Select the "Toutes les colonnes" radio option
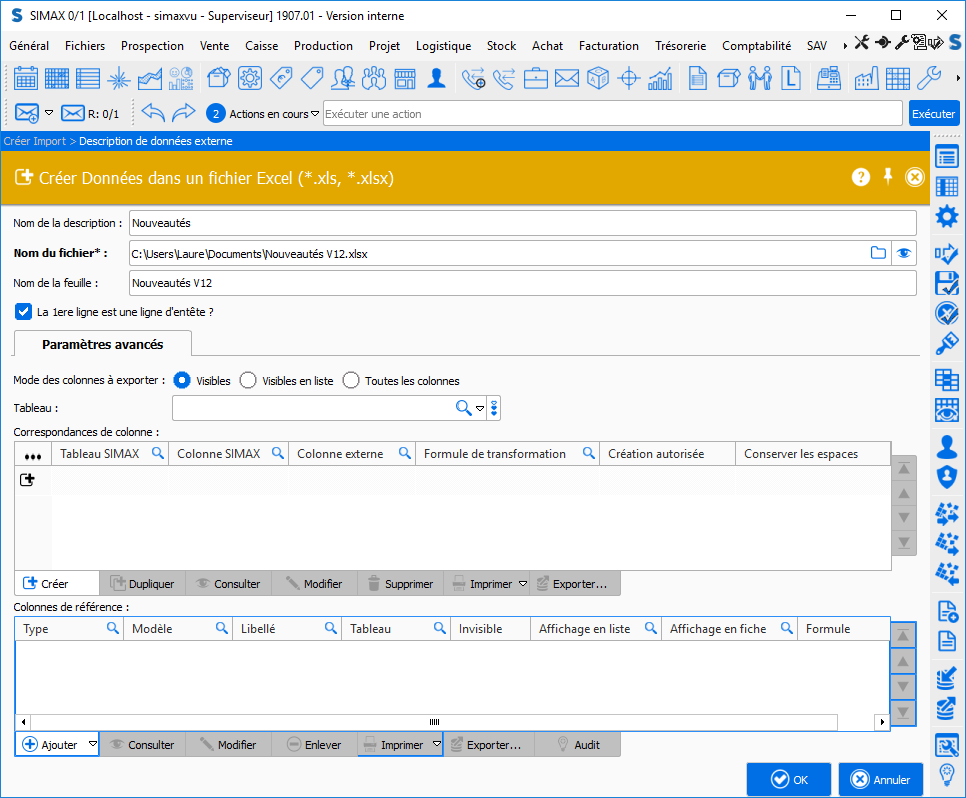This screenshot has width=966, height=798. pyautogui.click(x=351, y=380)
